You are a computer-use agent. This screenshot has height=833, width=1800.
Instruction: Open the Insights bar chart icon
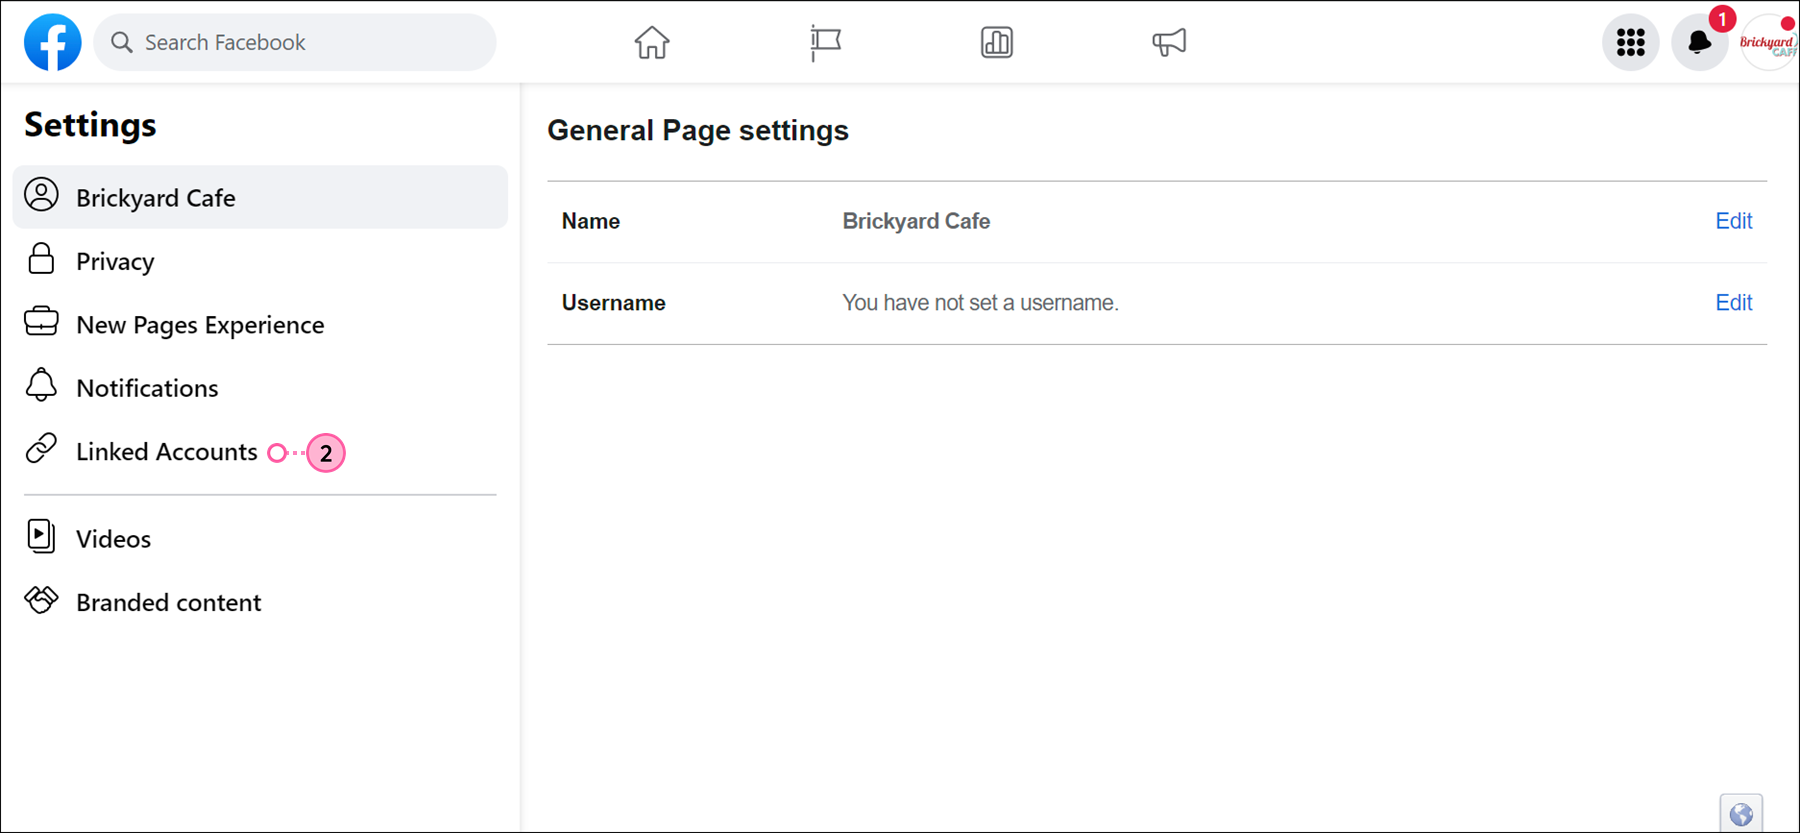997,42
